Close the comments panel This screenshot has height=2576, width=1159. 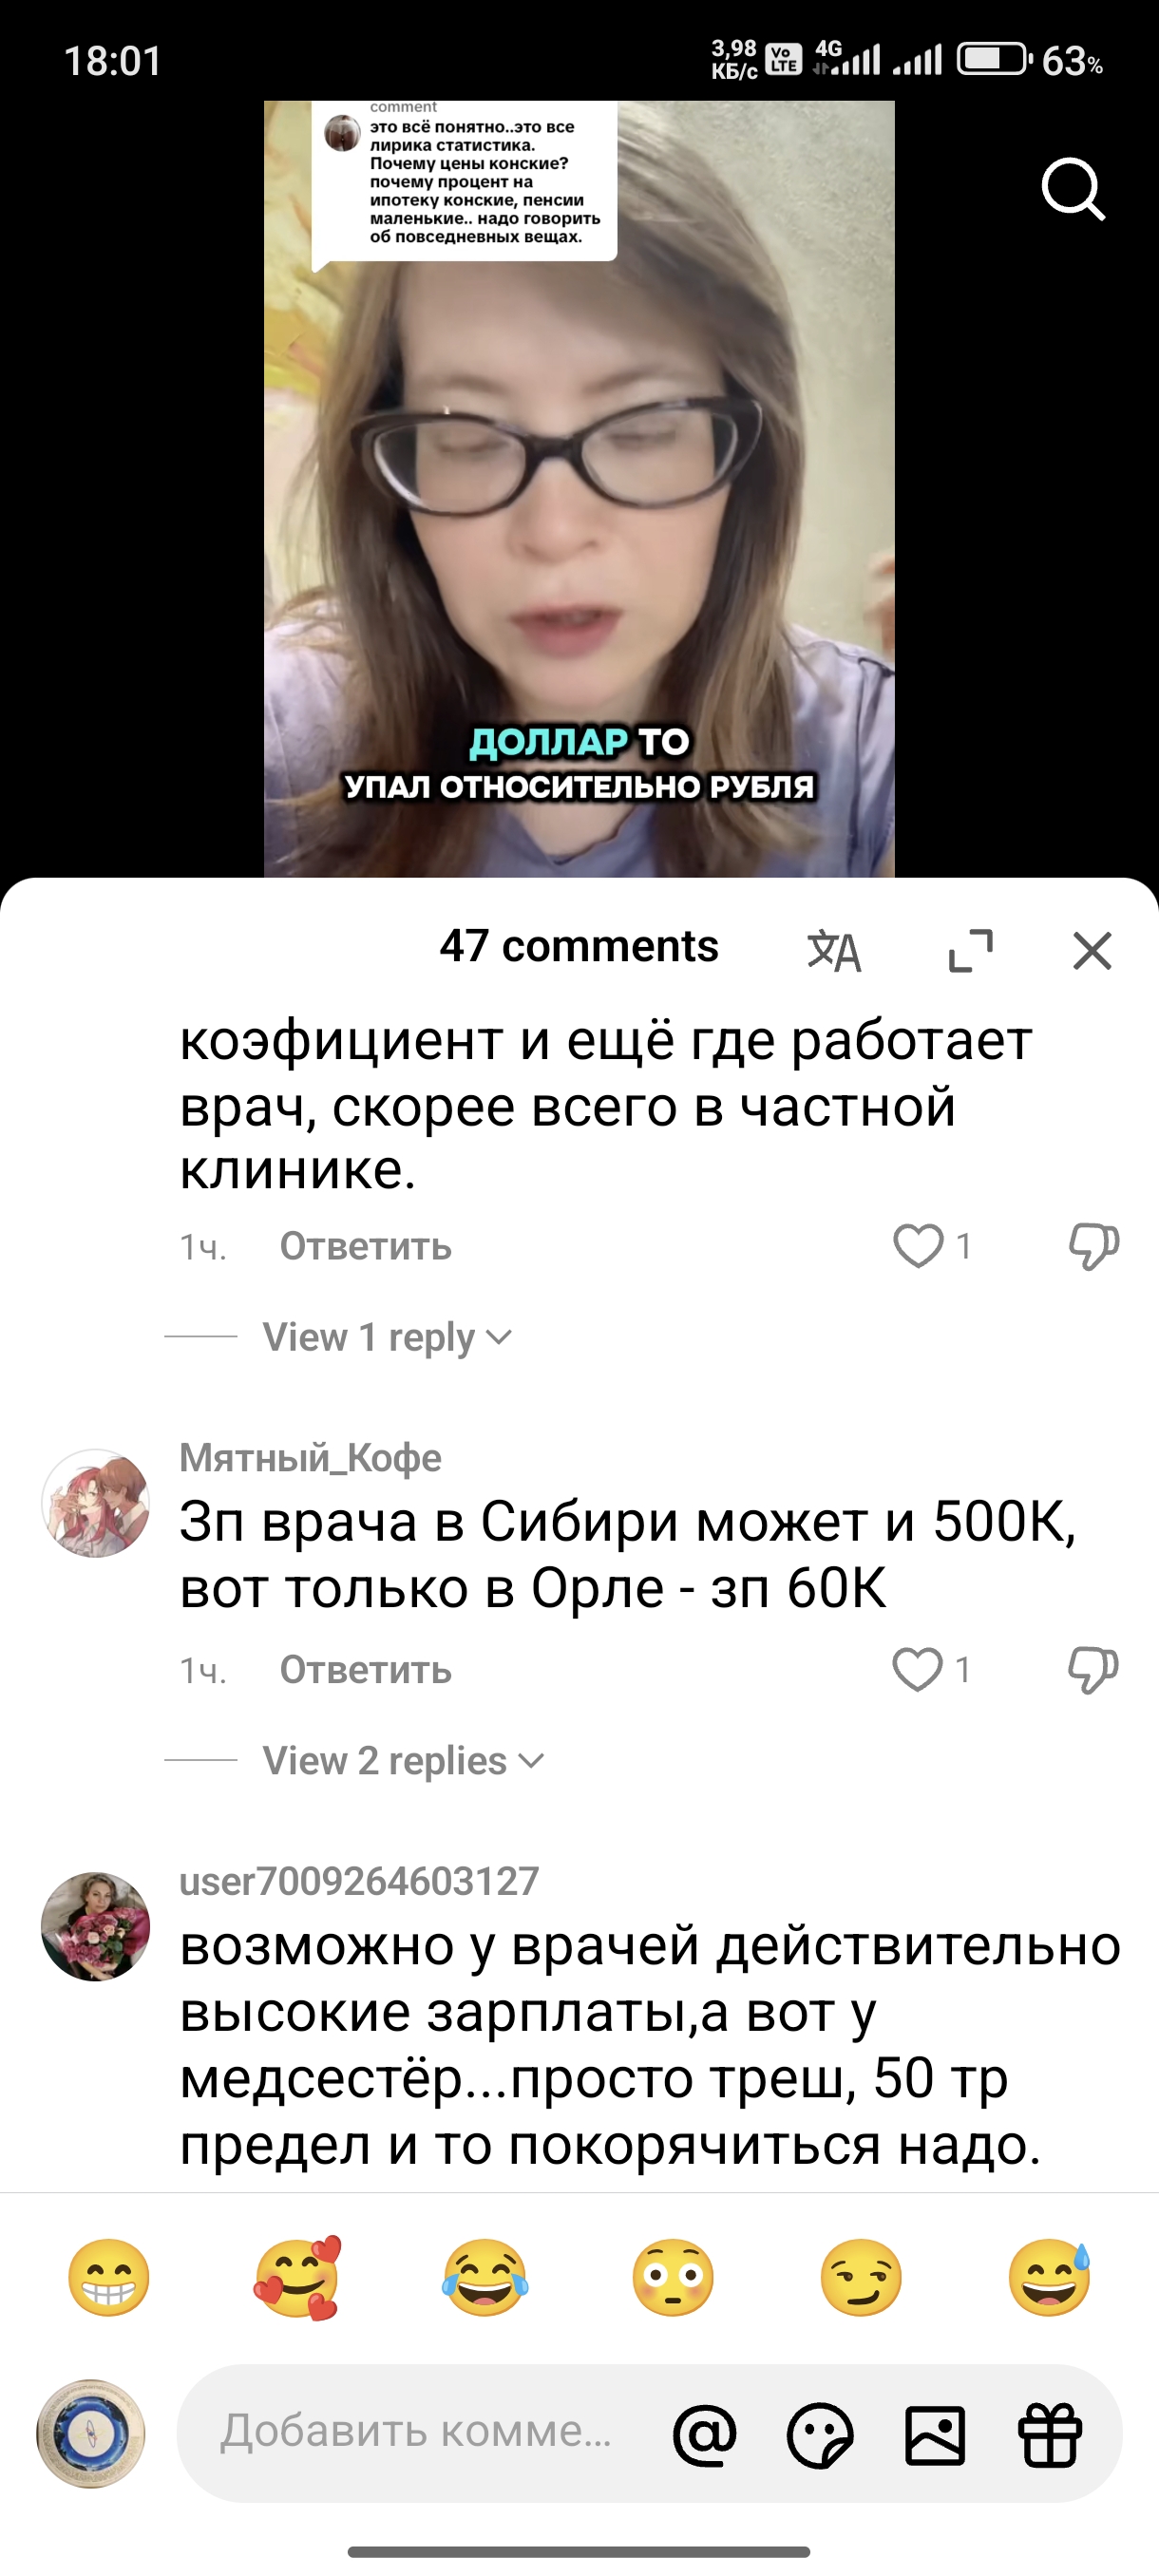pyautogui.click(x=1092, y=950)
